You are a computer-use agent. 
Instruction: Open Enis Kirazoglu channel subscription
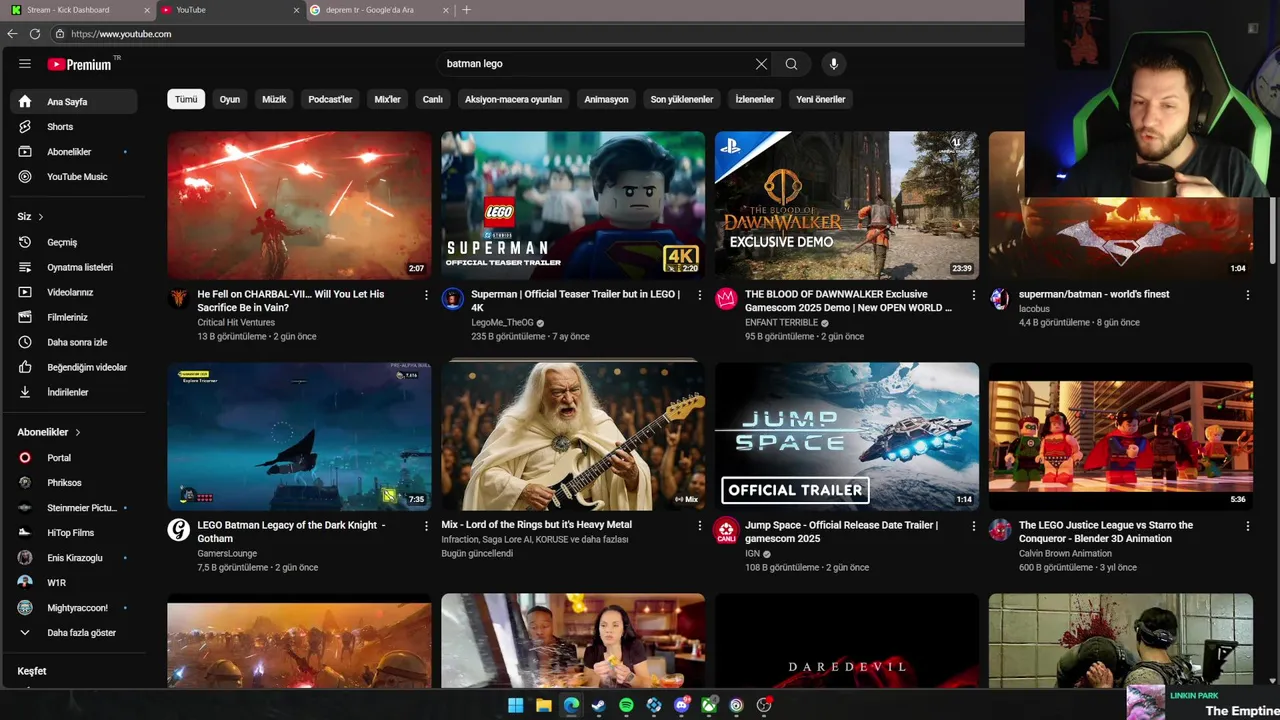(74, 558)
